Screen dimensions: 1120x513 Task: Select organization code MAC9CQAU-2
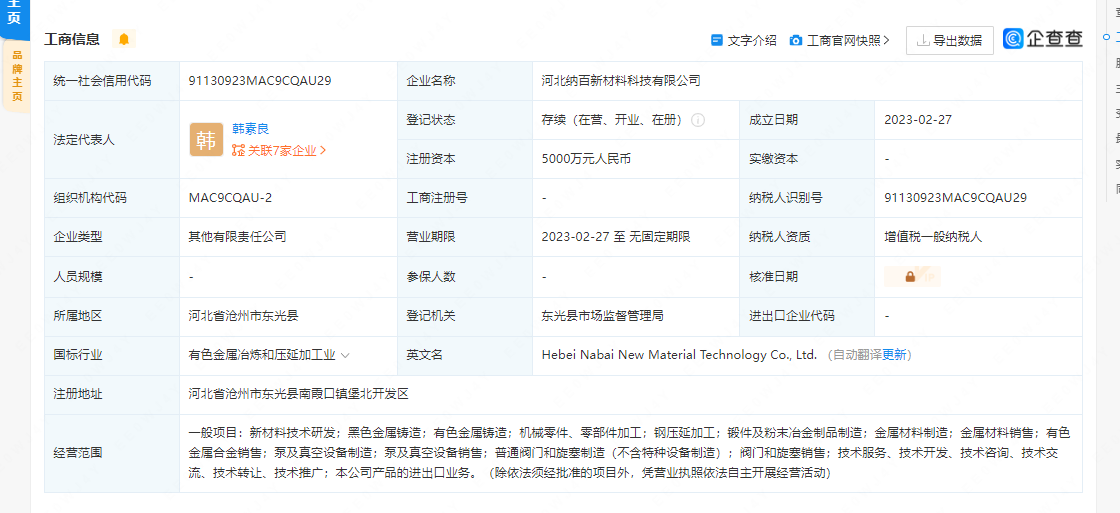pyautogui.click(x=230, y=198)
